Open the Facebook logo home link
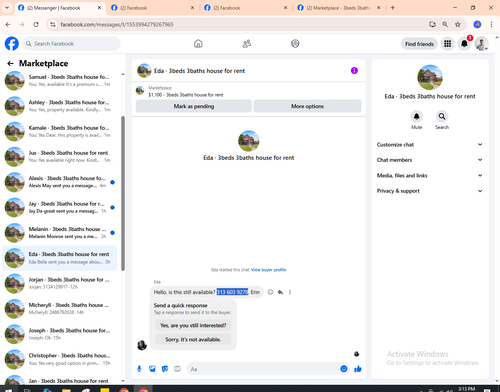Image resolution: width=500 pixels, height=392 pixels. click(x=12, y=44)
